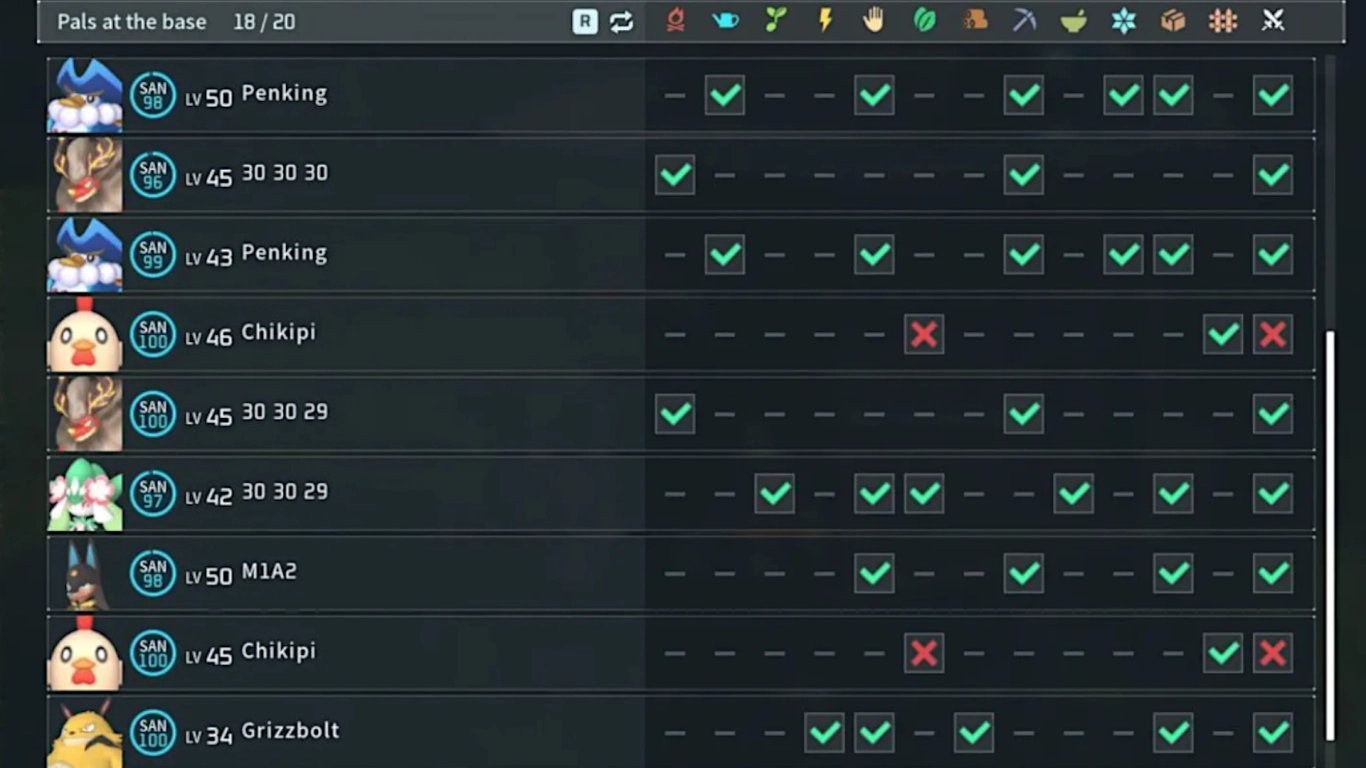Toggle Gathering red X for level 46 Chikipi

[924, 335]
